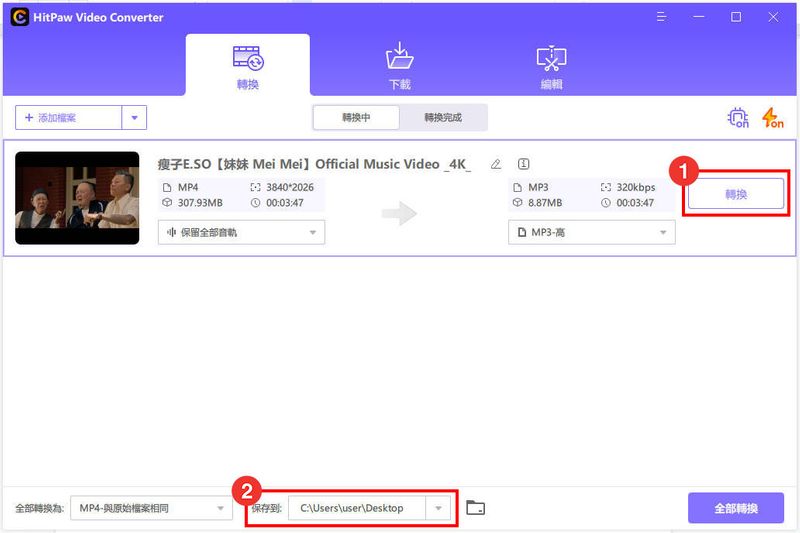Image resolution: width=800 pixels, height=533 pixels.
Task: Open the 全部轉換為 MP4 format dropdown
Action: tap(151, 508)
